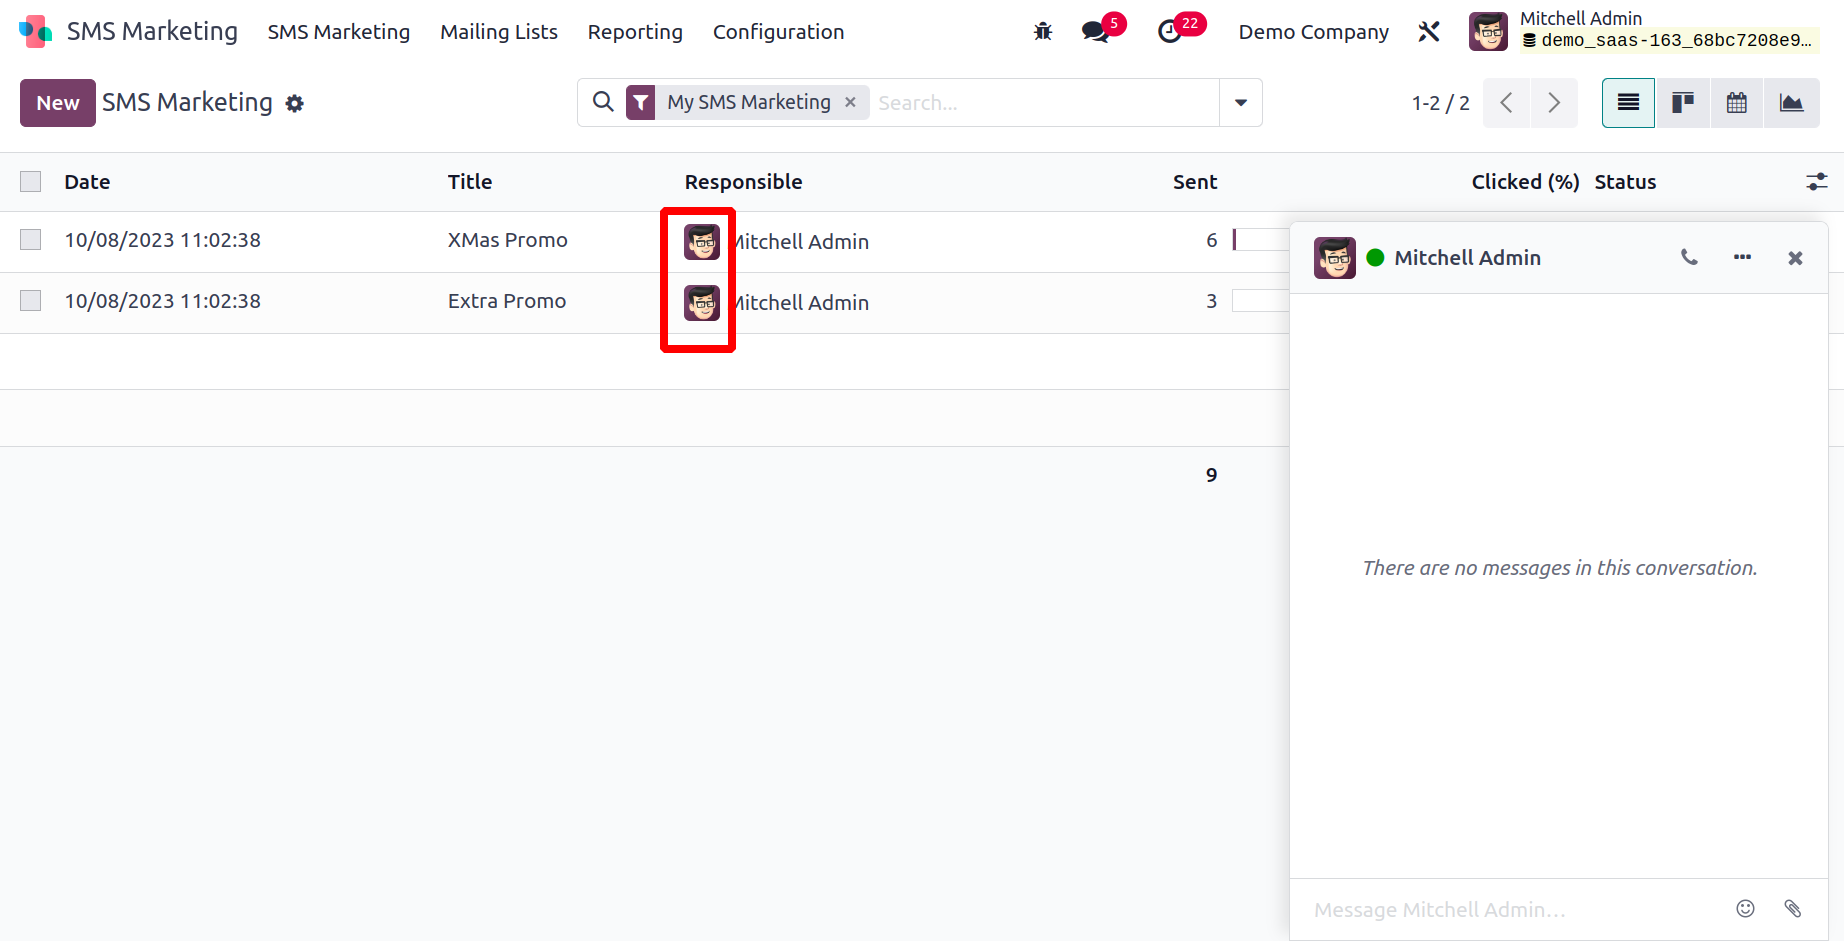Image resolution: width=1844 pixels, height=941 pixels.
Task: Click the Message Mitchell Admin input field
Action: (x=1510, y=909)
